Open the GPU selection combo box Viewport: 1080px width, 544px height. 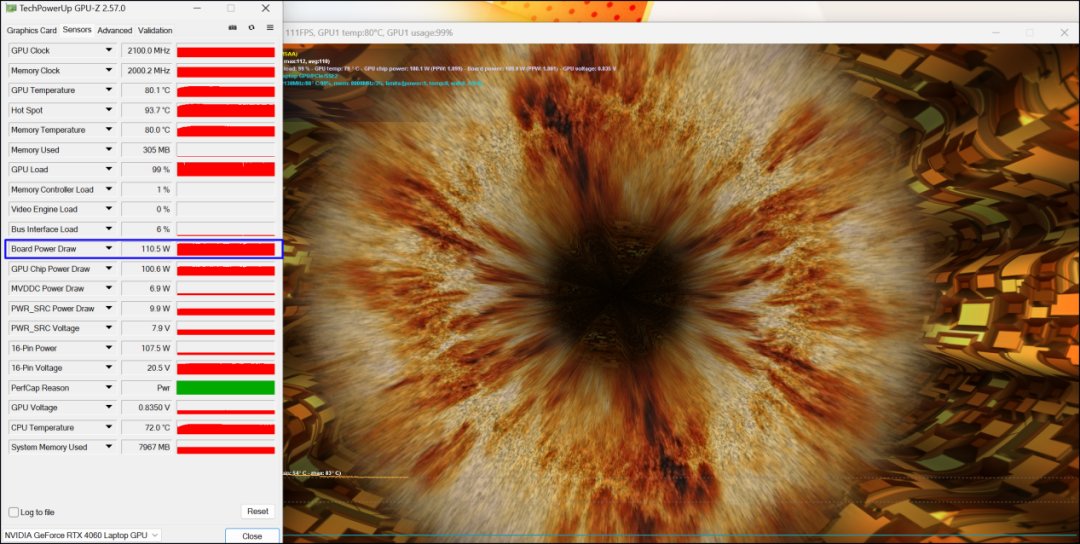click(81, 535)
